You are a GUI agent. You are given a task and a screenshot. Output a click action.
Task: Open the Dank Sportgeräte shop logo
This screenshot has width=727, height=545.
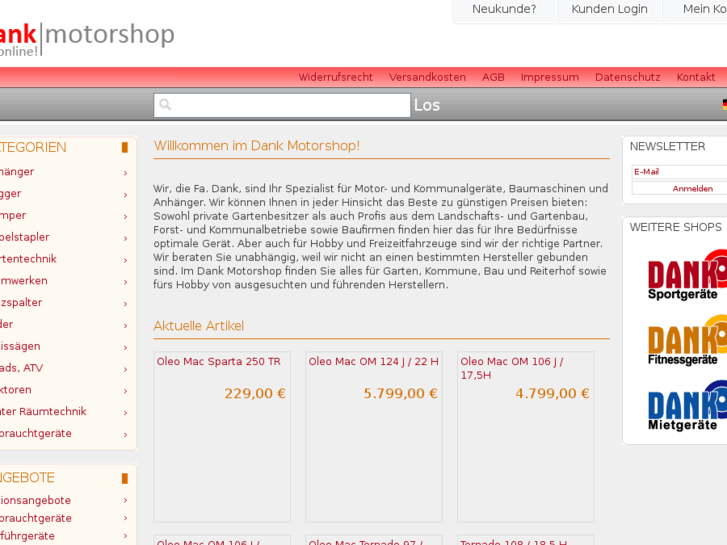(687, 275)
